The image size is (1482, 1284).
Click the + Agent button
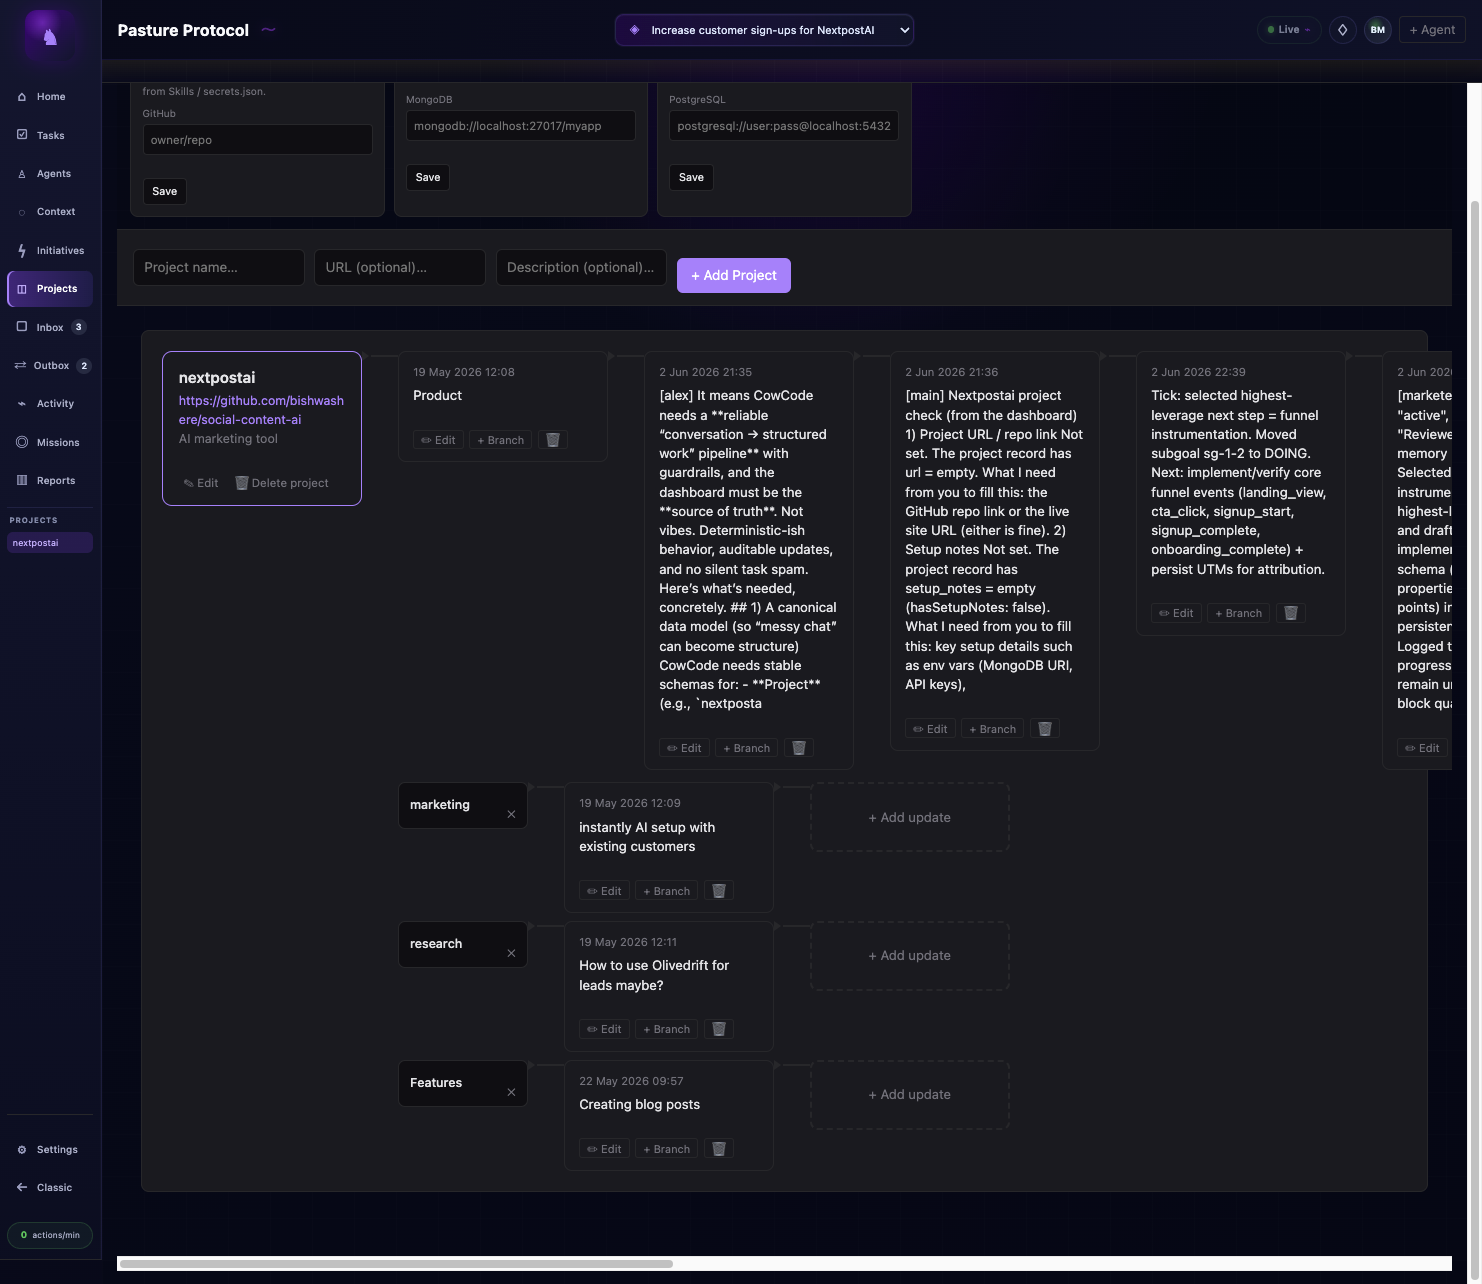1432,30
